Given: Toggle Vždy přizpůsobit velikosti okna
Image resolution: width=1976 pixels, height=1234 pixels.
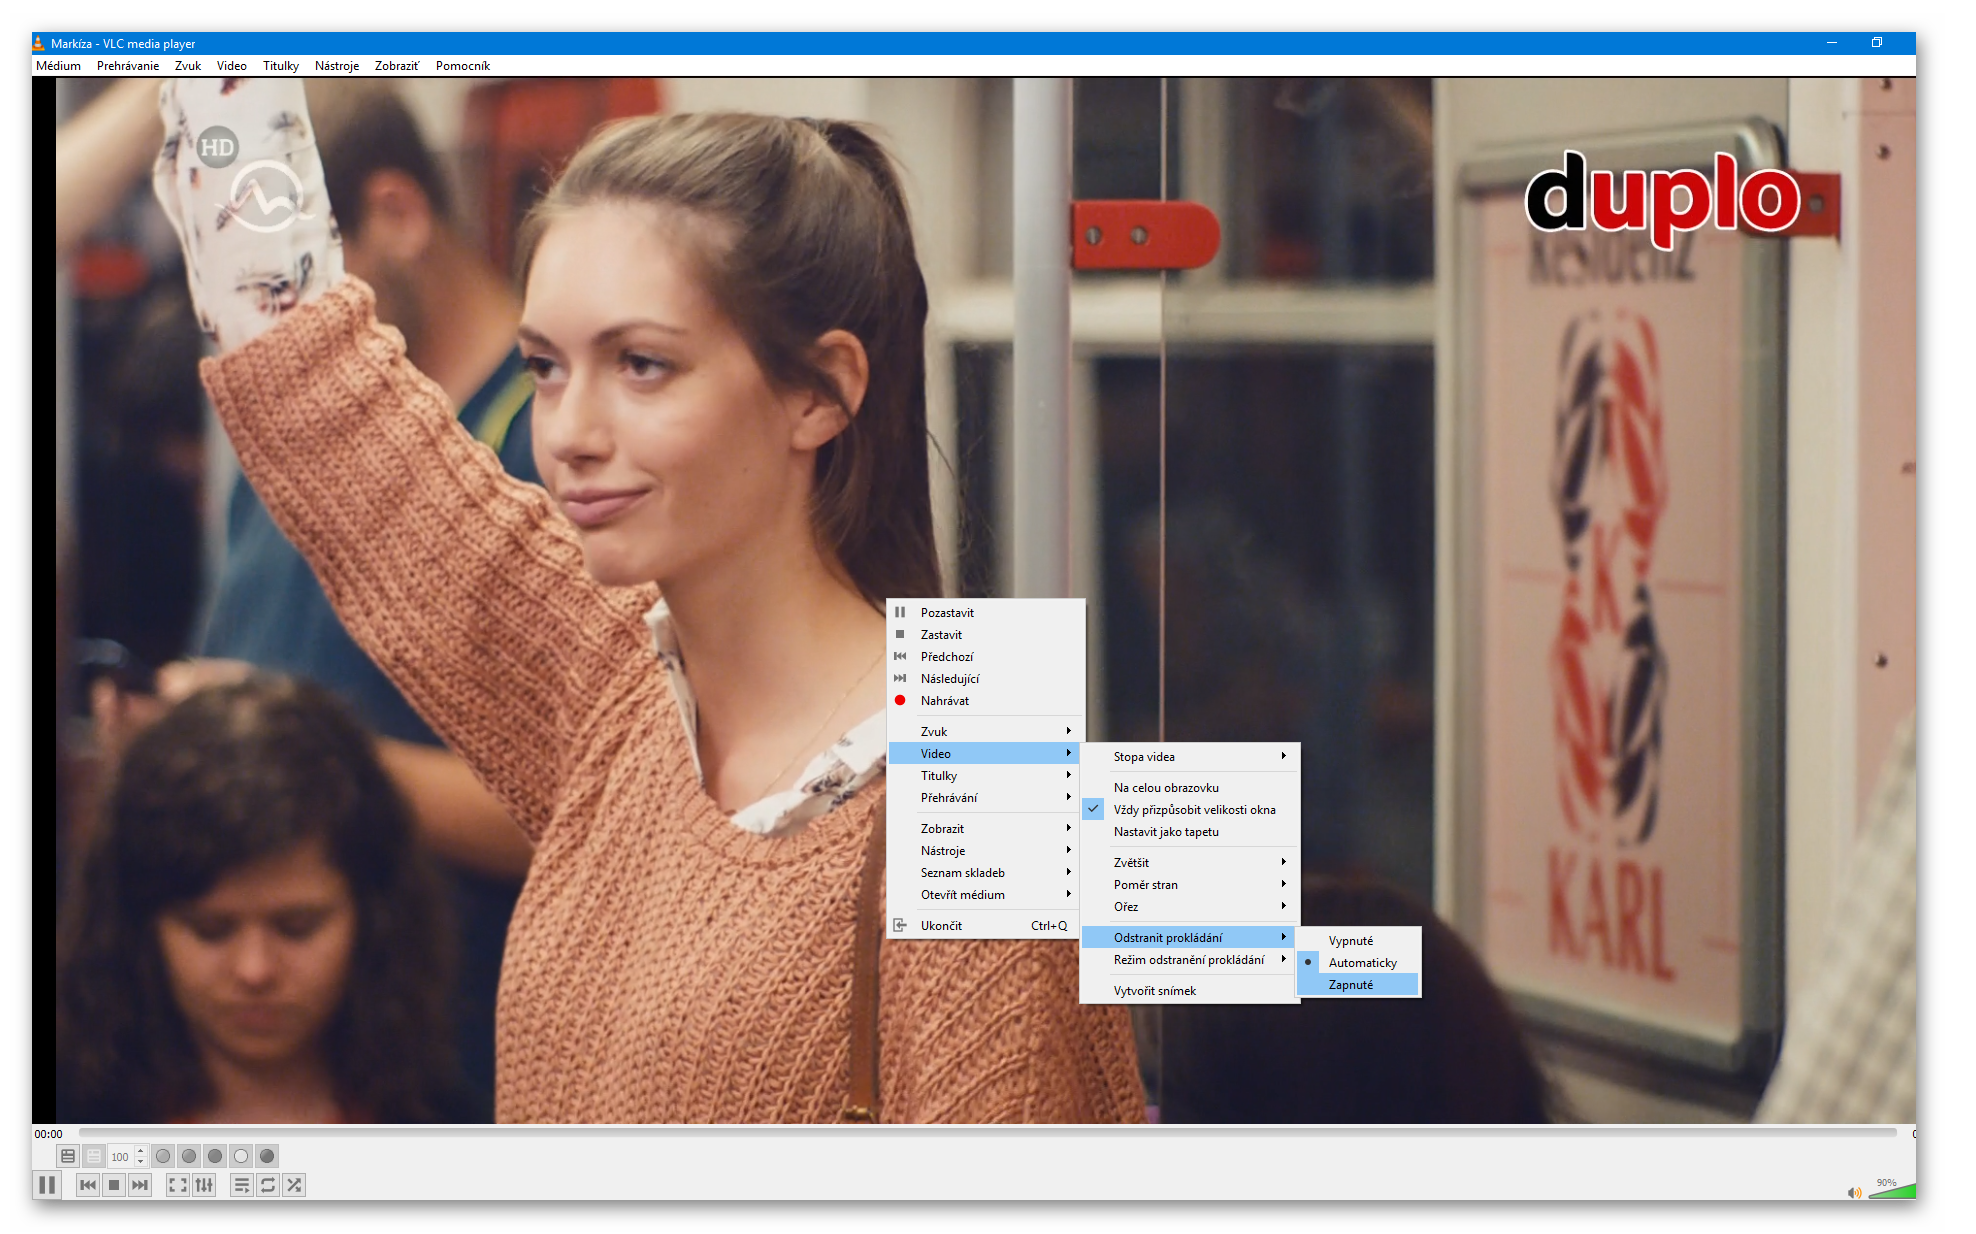Looking at the screenshot, I should click(x=1194, y=810).
